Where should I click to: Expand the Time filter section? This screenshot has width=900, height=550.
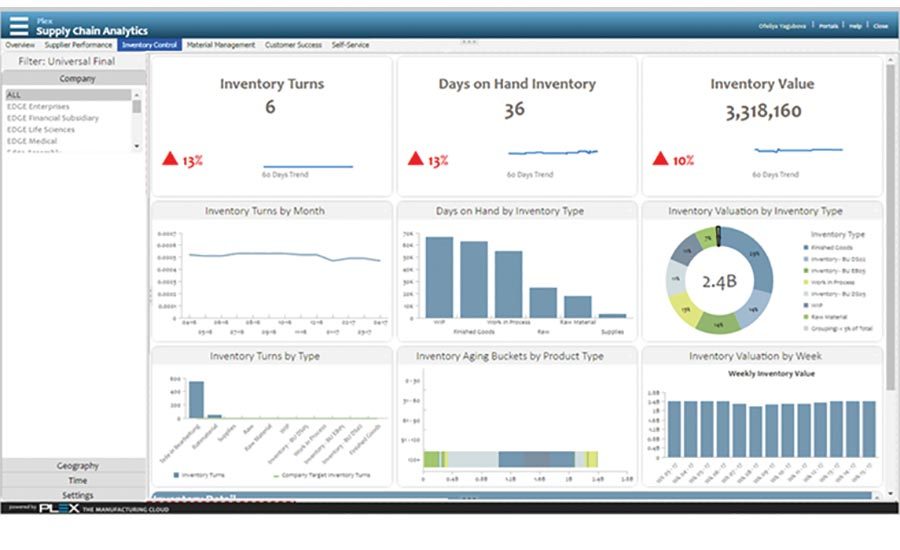(77, 480)
